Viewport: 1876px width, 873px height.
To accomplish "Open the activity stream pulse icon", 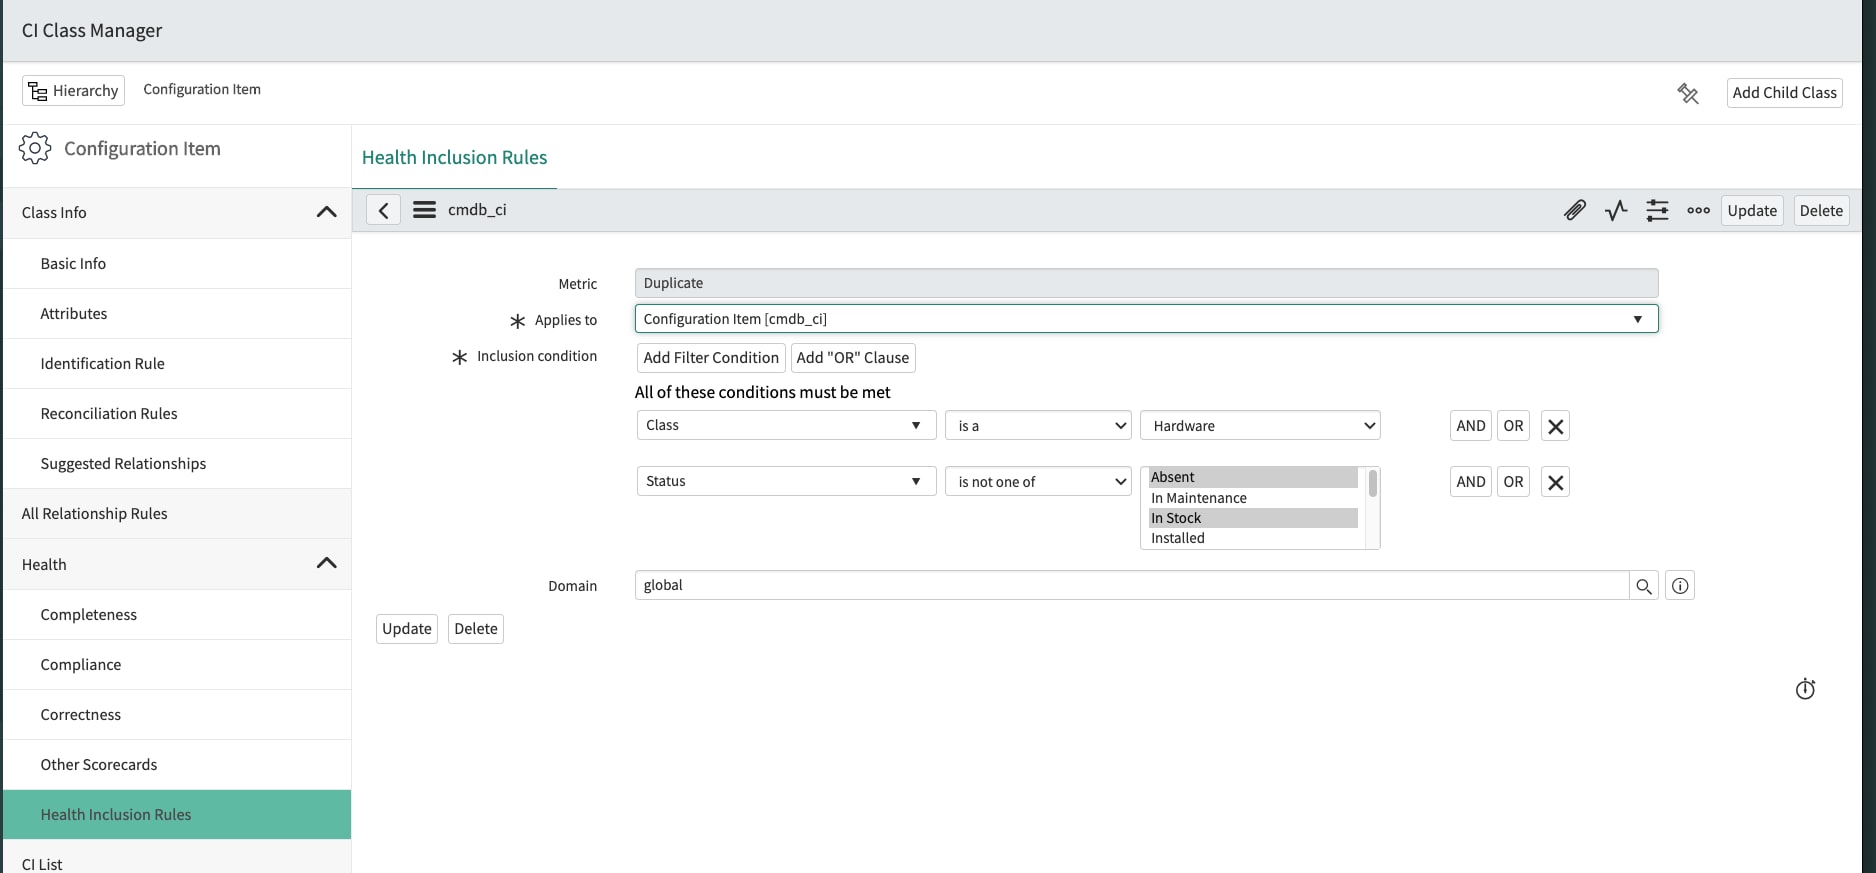I will pyautogui.click(x=1616, y=210).
